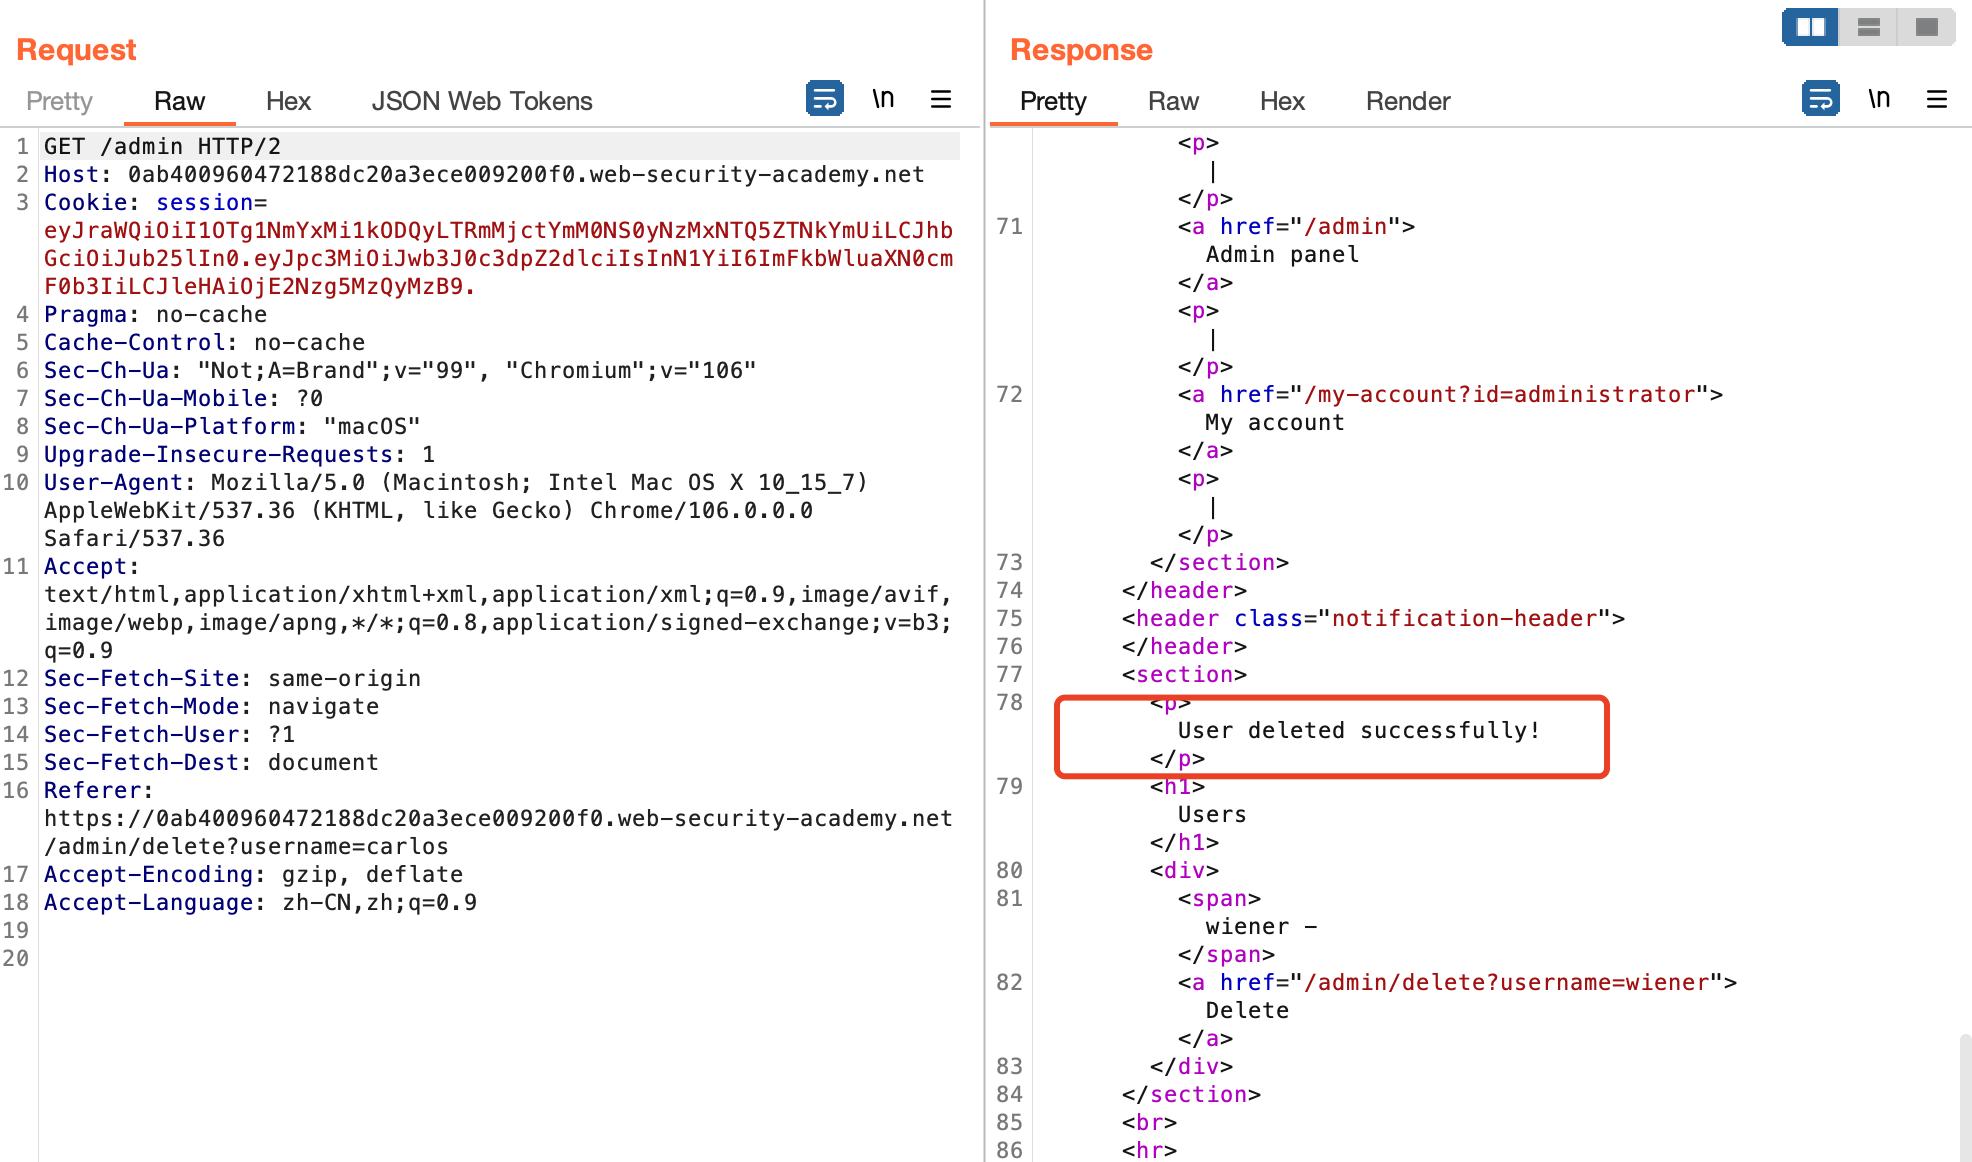The width and height of the screenshot is (1972, 1162).
Task: Toggle word wrap icon in Response panel
Action: (1820, 99)
